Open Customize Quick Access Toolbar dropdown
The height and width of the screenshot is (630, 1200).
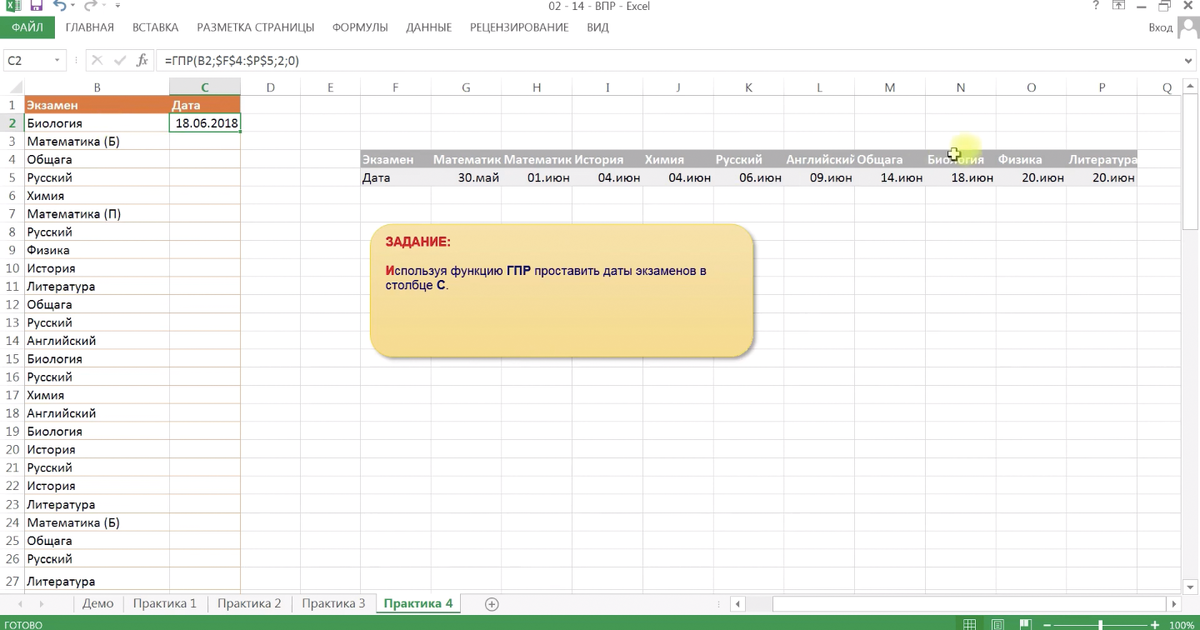click(x=118, y=7)
